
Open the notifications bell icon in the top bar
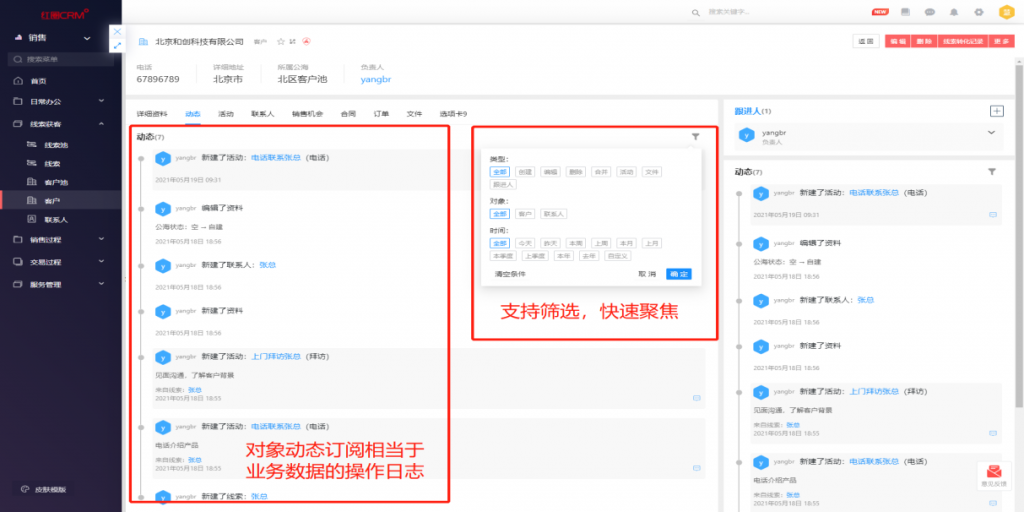click(953, 12)
